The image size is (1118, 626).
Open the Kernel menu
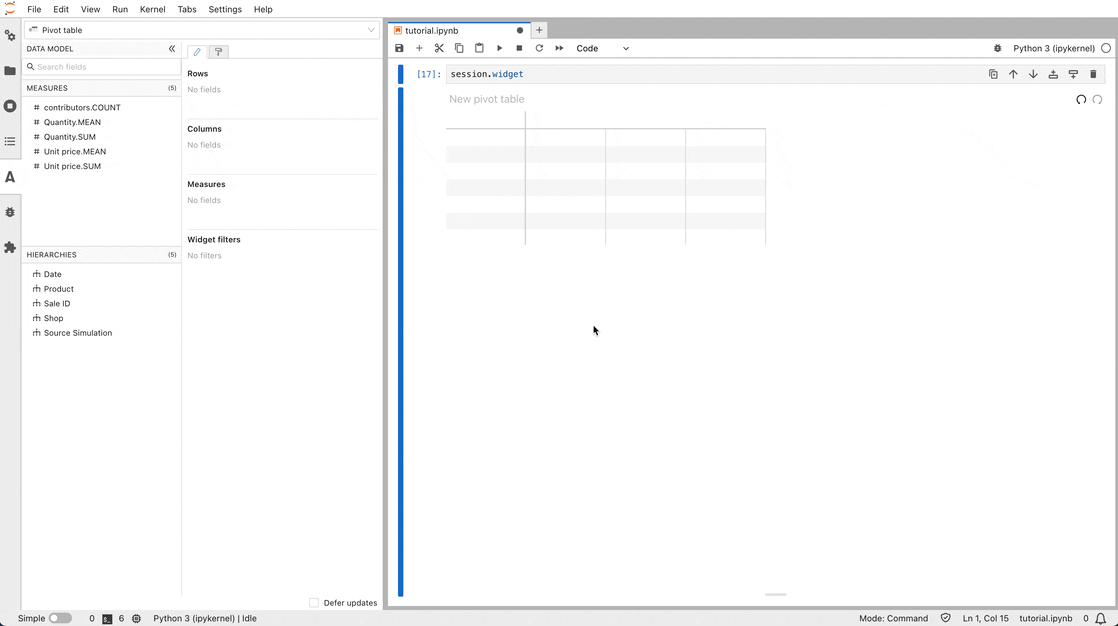pyautogui.click(x=152, y=9)
